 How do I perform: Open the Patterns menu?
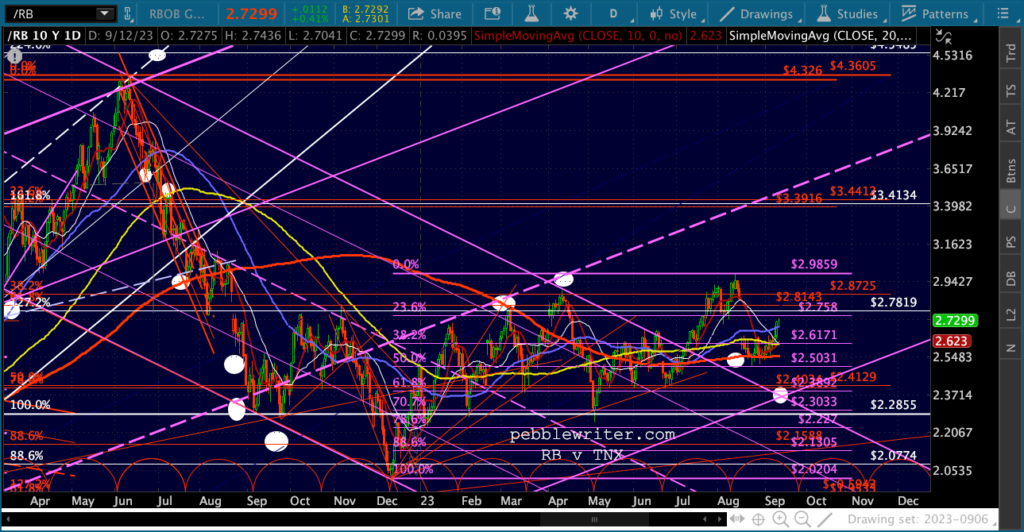tap(933, 14)
